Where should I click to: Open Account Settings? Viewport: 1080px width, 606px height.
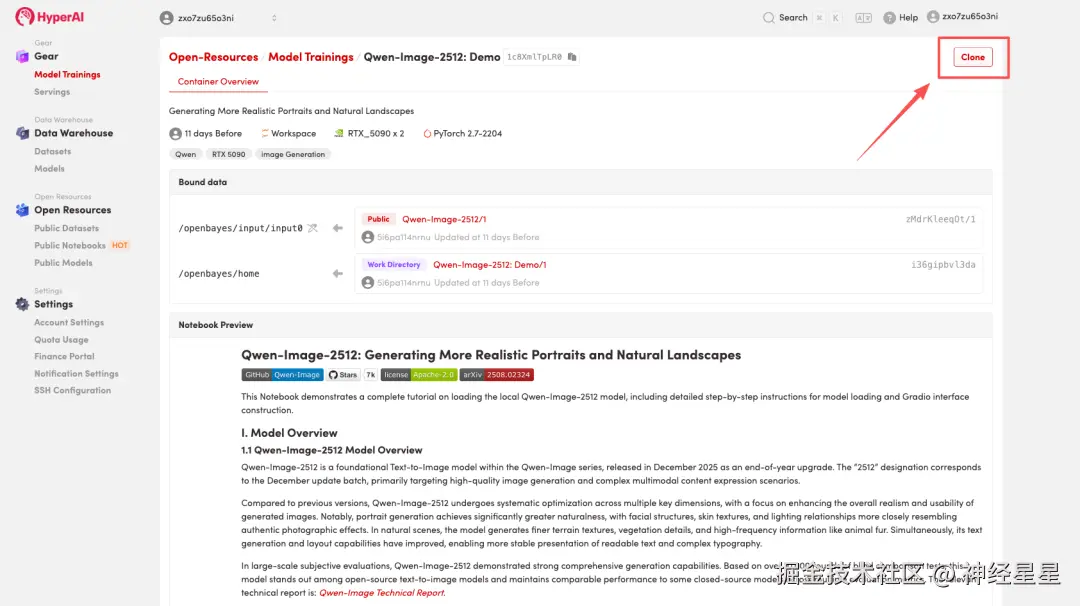point(69,322)
